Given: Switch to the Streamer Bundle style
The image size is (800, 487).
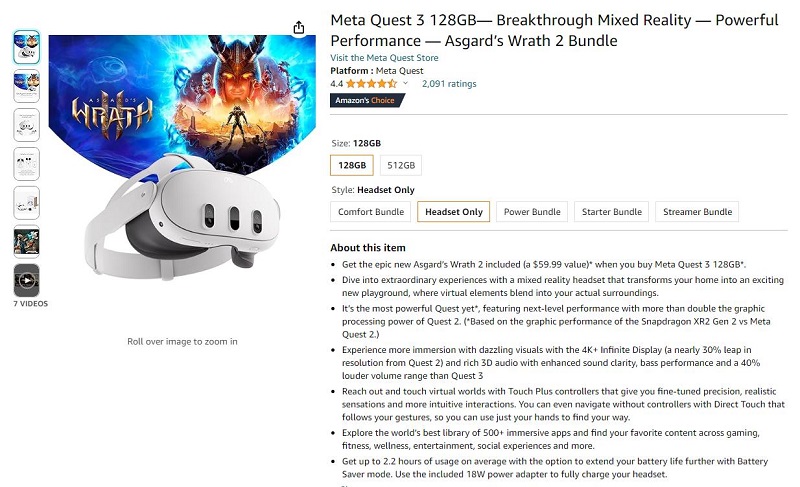Looking at the screenshot, I should point(697,212).
